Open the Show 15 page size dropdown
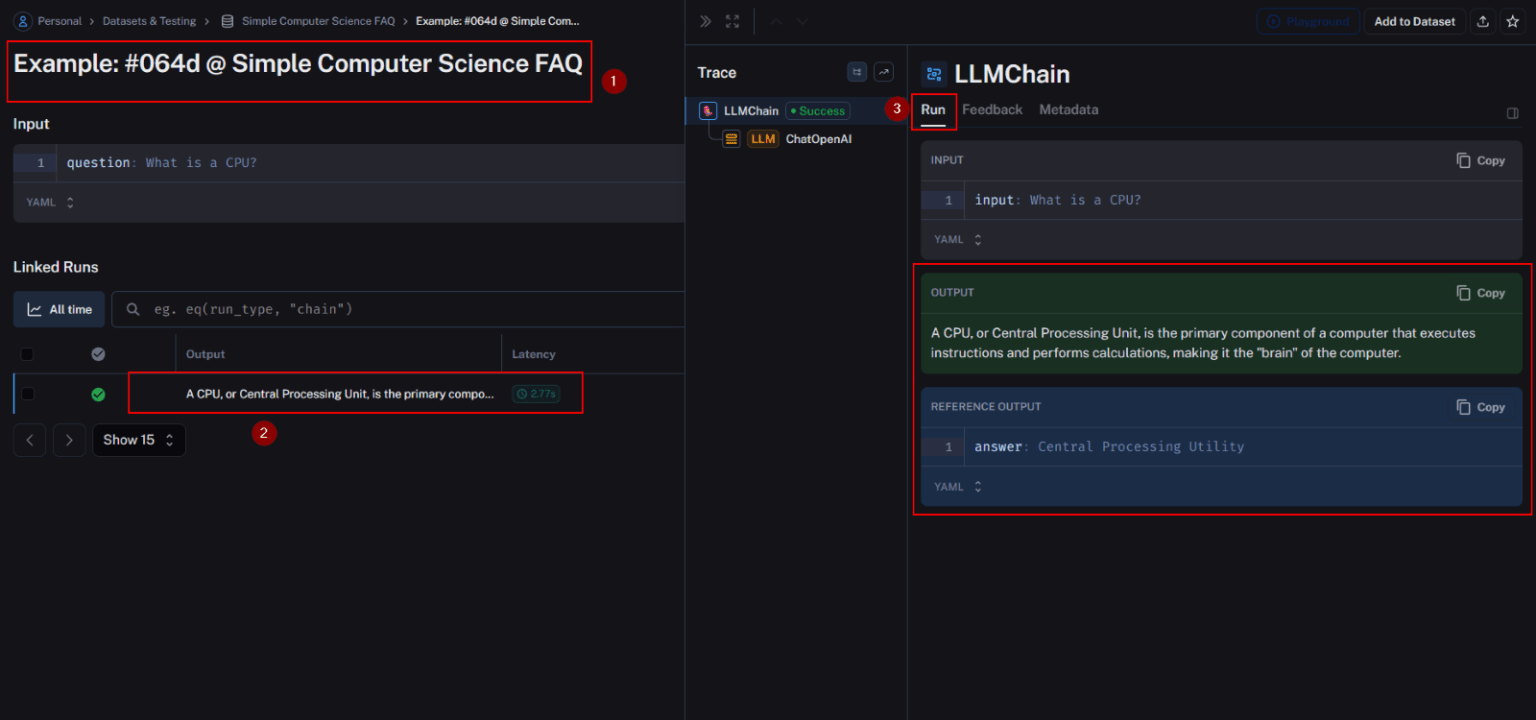1536x720 pixels. (139, 440)
